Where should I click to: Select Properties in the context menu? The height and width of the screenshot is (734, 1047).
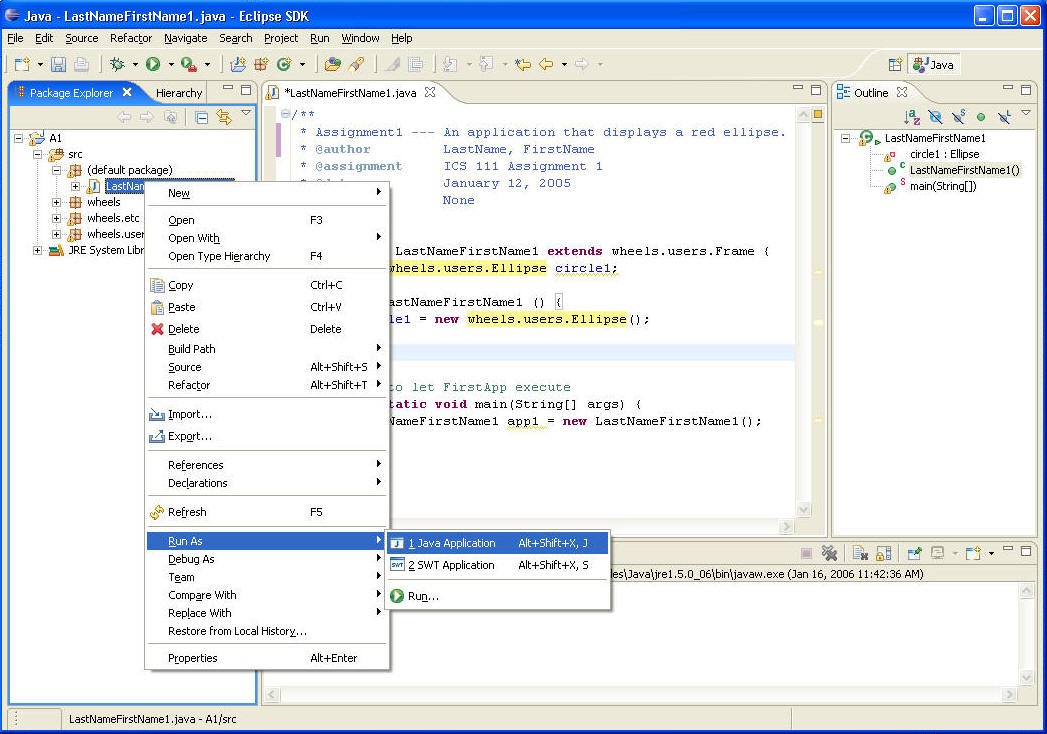pos(267,658)
